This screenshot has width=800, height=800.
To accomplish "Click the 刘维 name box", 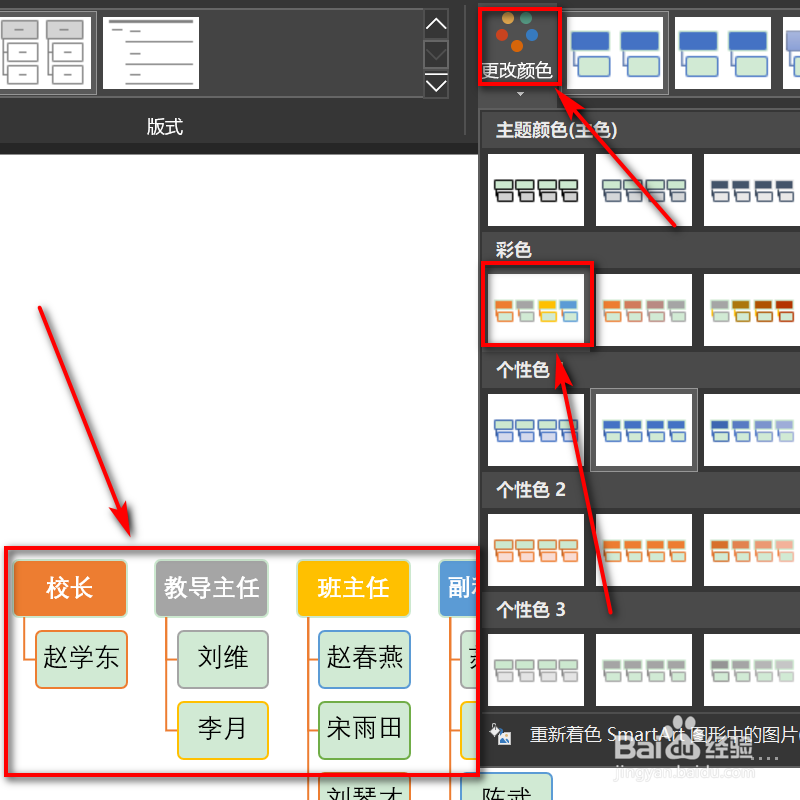I will pyautogui.click(x=223, y=659).
